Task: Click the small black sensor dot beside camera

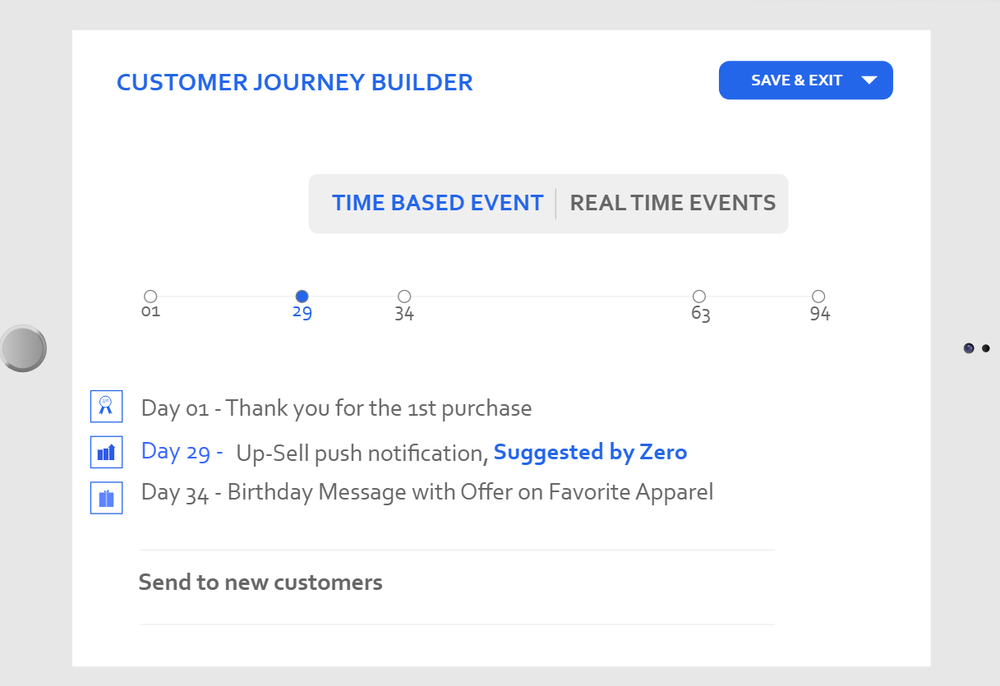Action: tap(986, 348)
